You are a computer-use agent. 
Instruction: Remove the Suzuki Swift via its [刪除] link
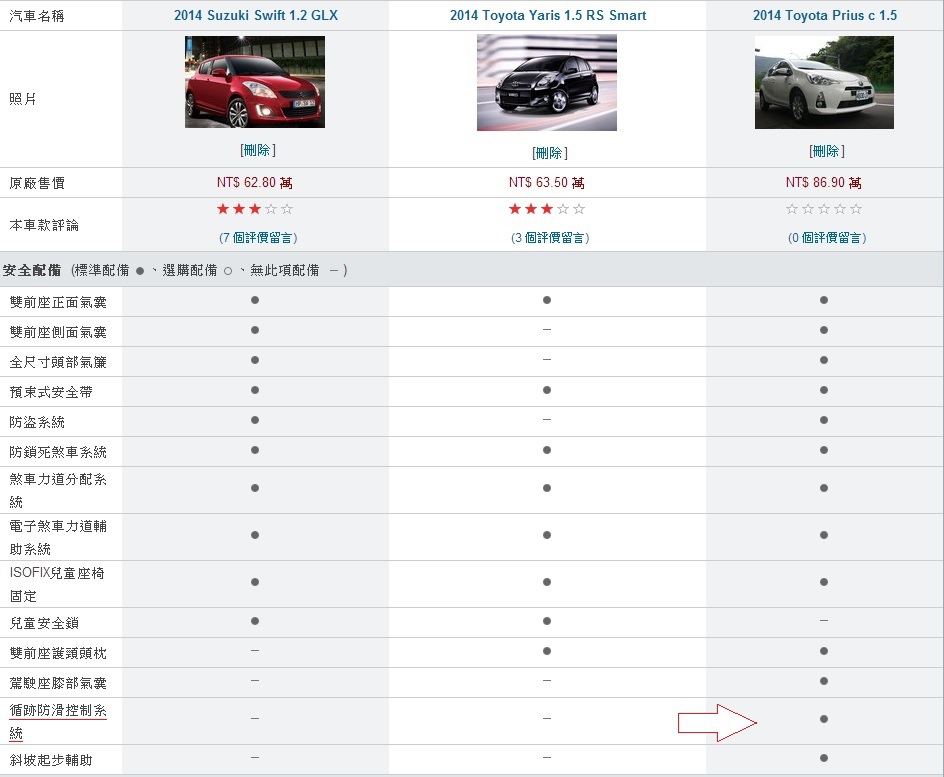[x=258, y=150]
